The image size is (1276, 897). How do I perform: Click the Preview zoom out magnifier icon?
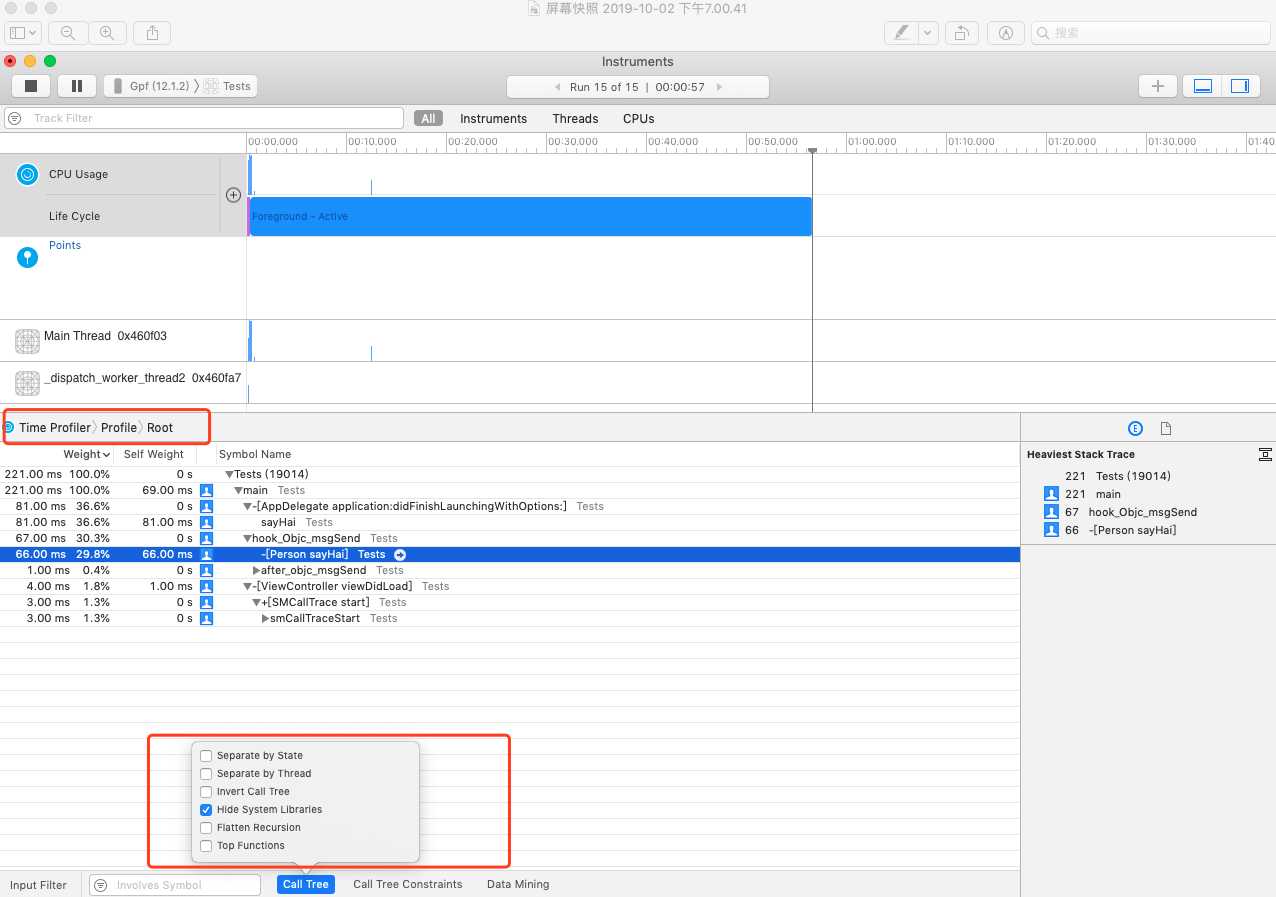pyautogui.click(x=67, y=33)
